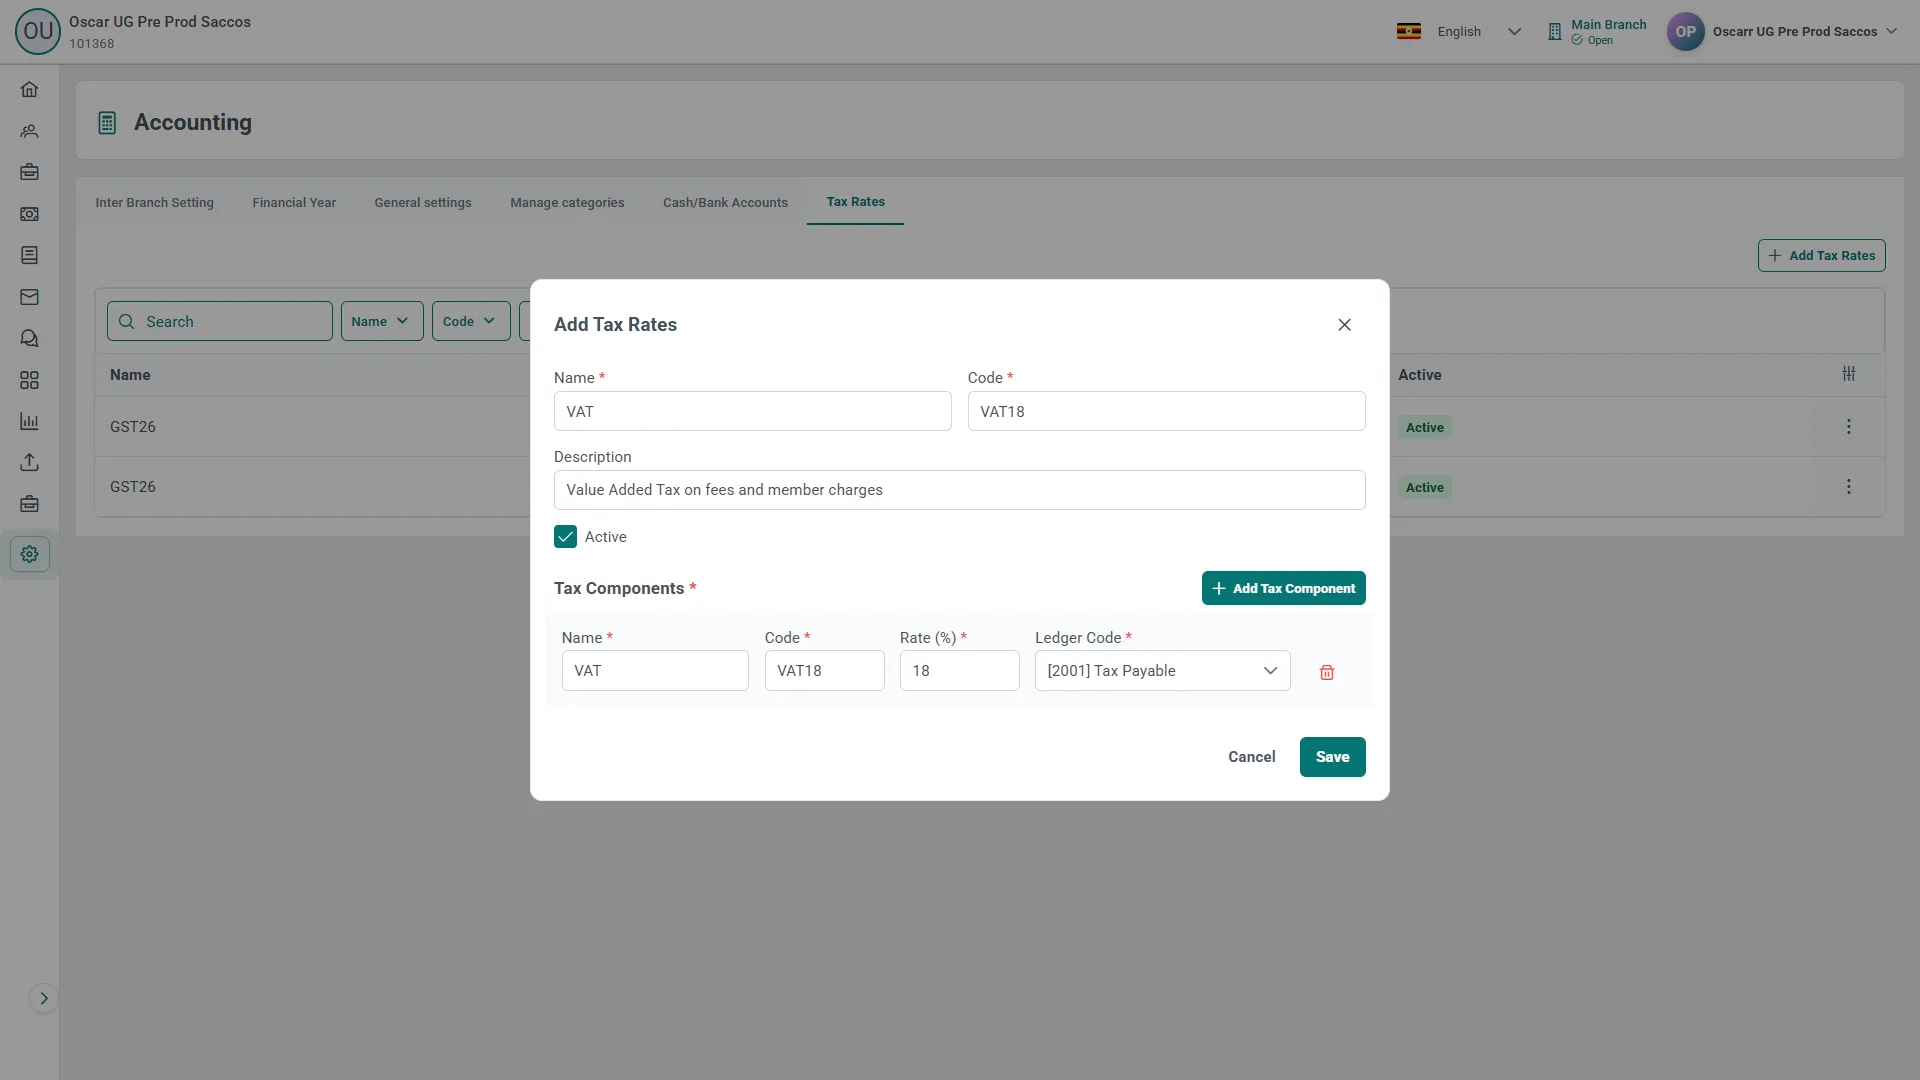1920x1080 pixels.
Task: Open the Members icon in sidebar
Action: (29, 131)
